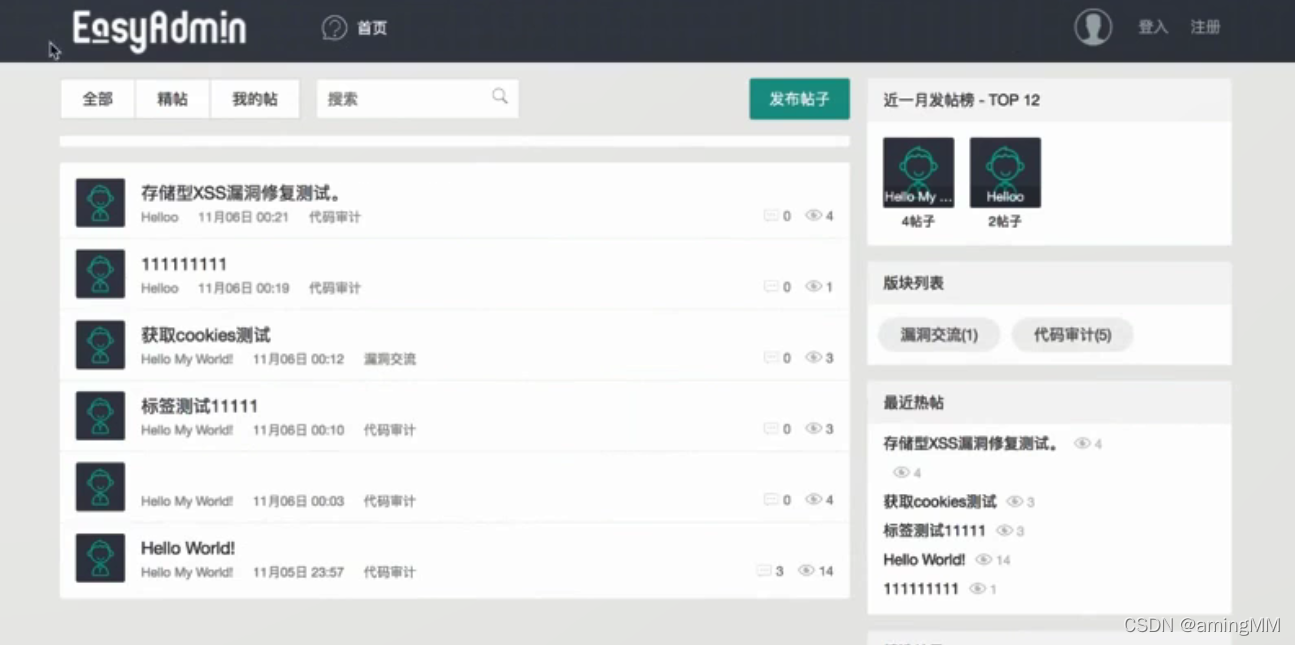The height and width of the screenshot is (645, 1295).
Task: Click the Helloo thumbnail in TOP 12 list
Action: pos(1005,170)
